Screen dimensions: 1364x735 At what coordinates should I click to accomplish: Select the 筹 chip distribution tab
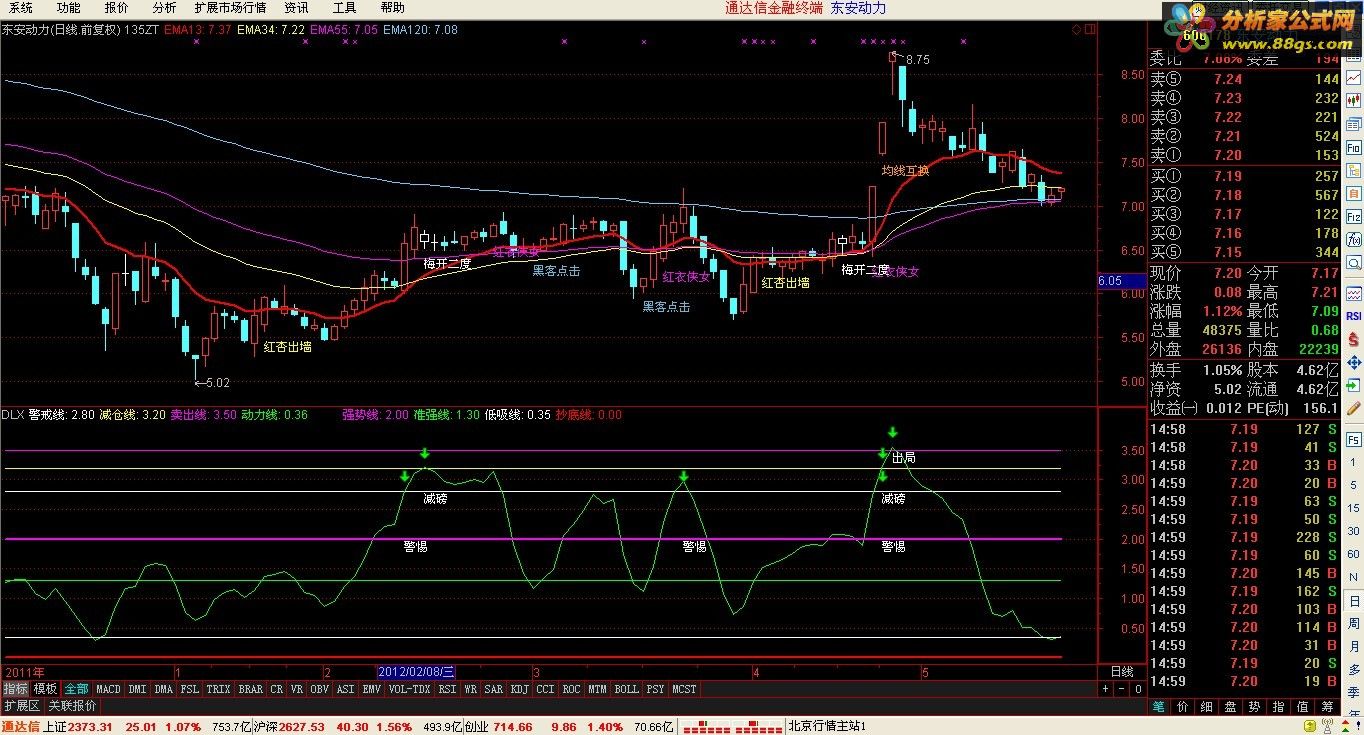point(1327,707)
